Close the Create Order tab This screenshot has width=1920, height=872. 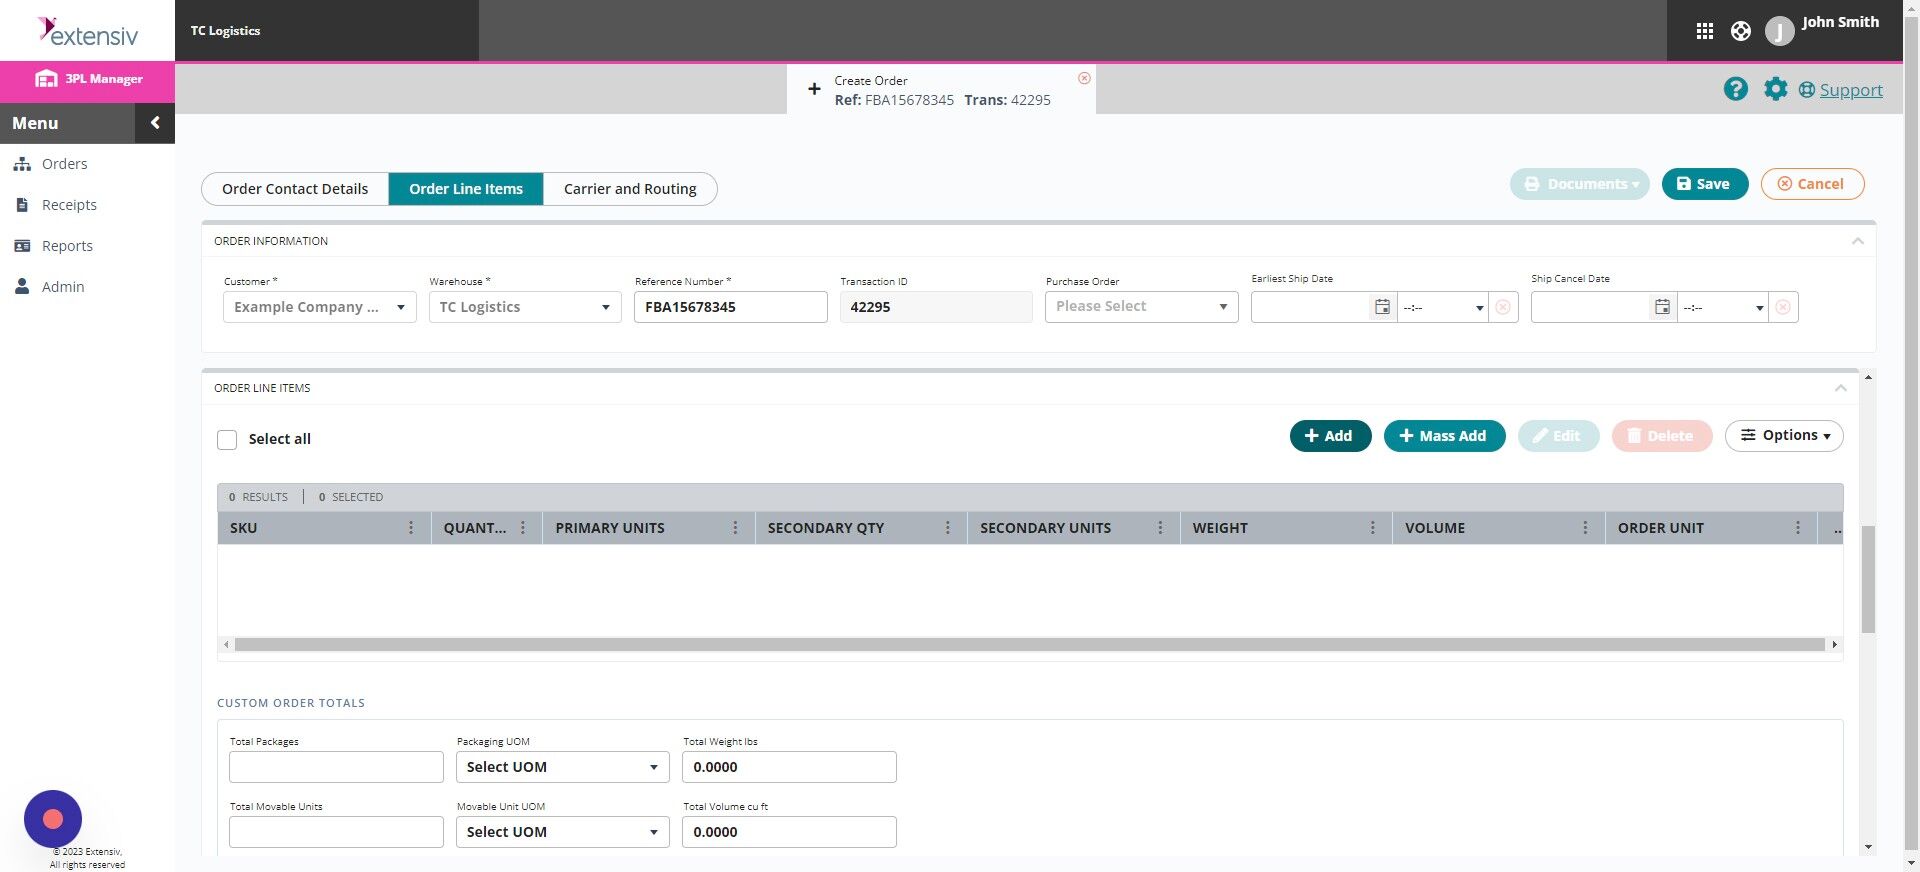[1084, 78]
